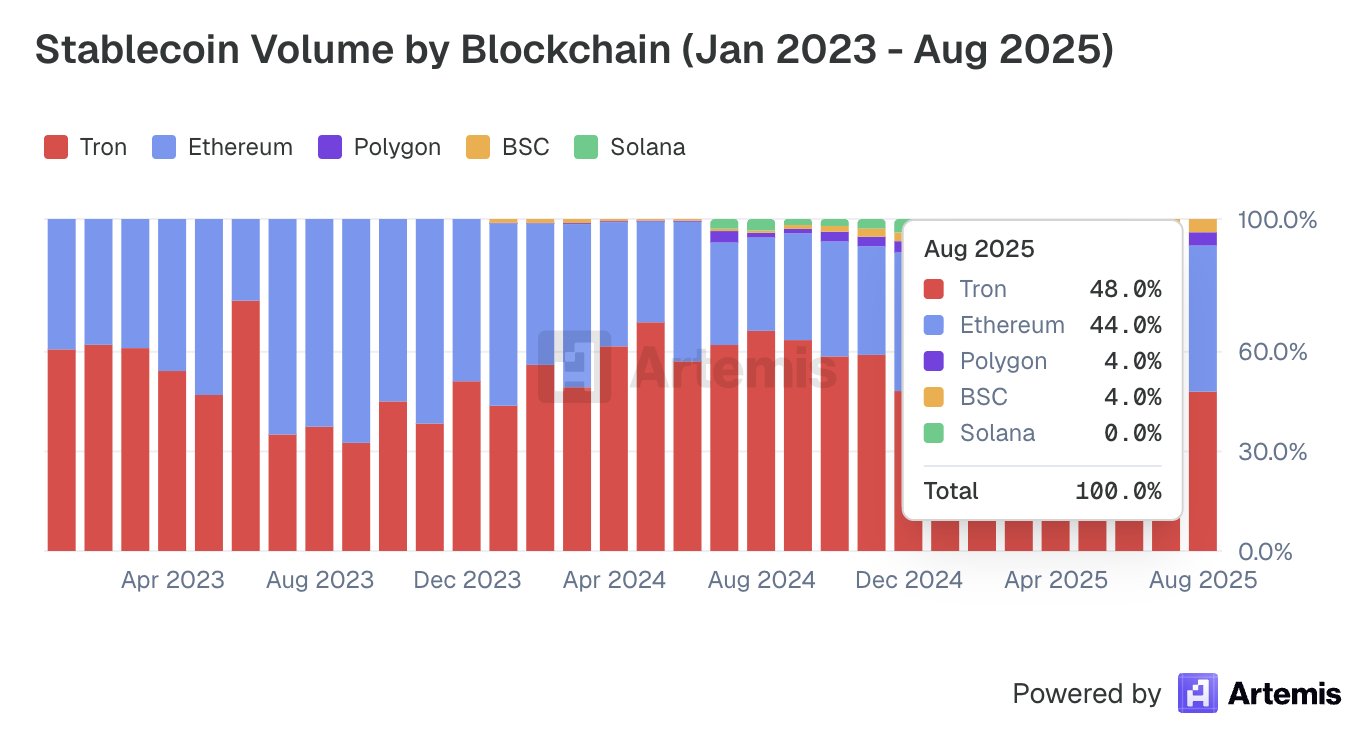Click the Artemis watermark in chart center
Viewport: 1364px width, 742px height.
688,366
